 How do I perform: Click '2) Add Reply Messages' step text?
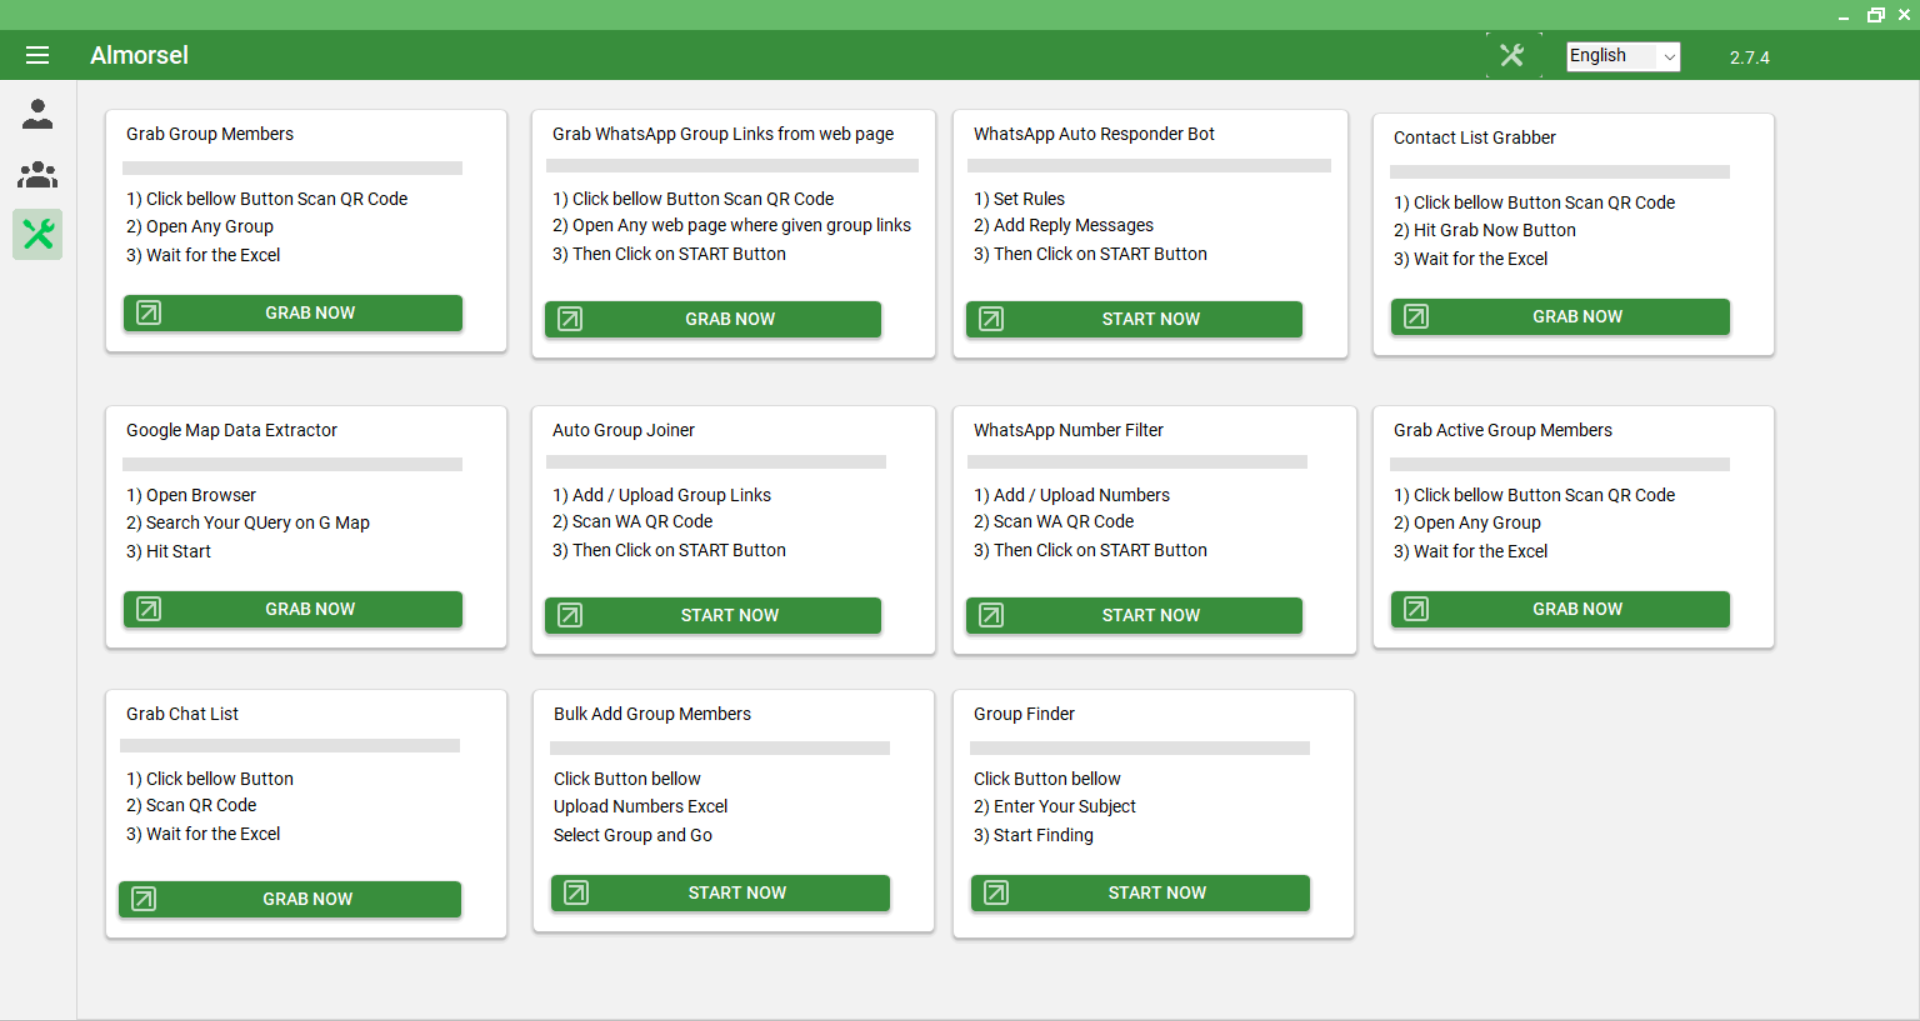(1063, 225)
